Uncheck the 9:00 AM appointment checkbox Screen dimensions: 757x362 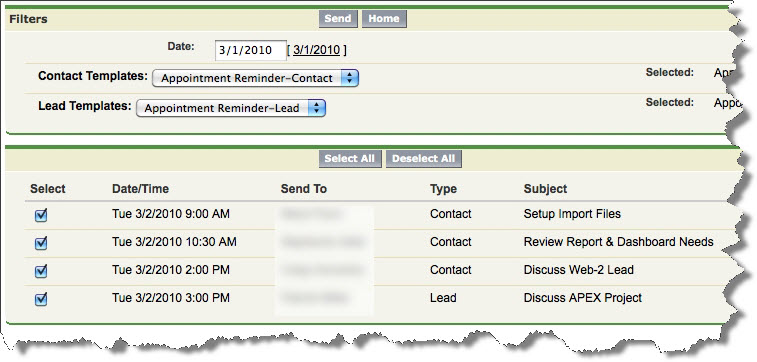pyautogui.click(x=42, y=215)
